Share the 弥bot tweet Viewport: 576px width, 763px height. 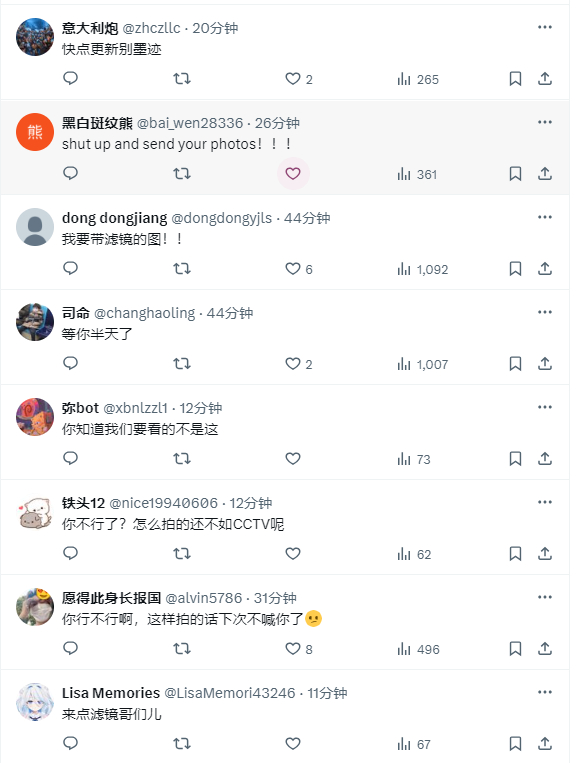pyautogui.click(x=545, y=458)
